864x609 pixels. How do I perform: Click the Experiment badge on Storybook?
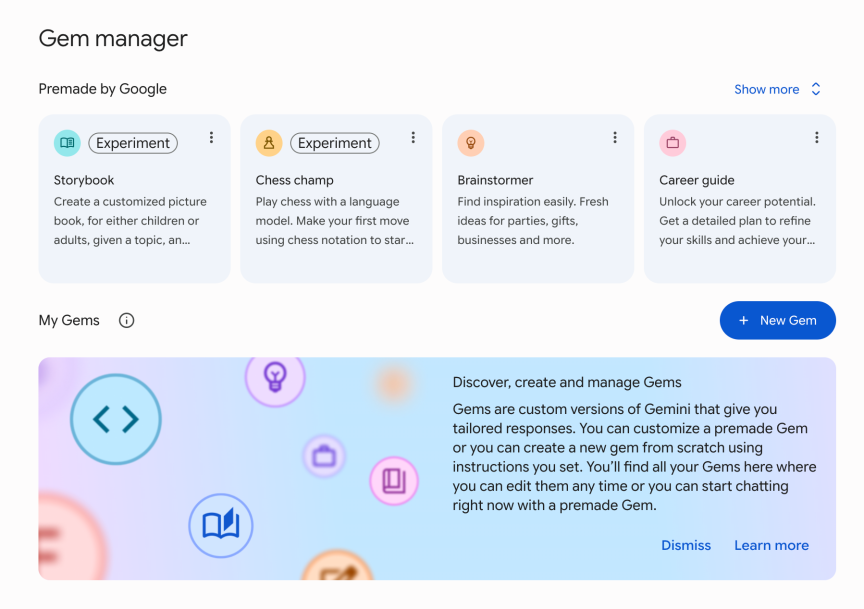click(x=133, y=143)
